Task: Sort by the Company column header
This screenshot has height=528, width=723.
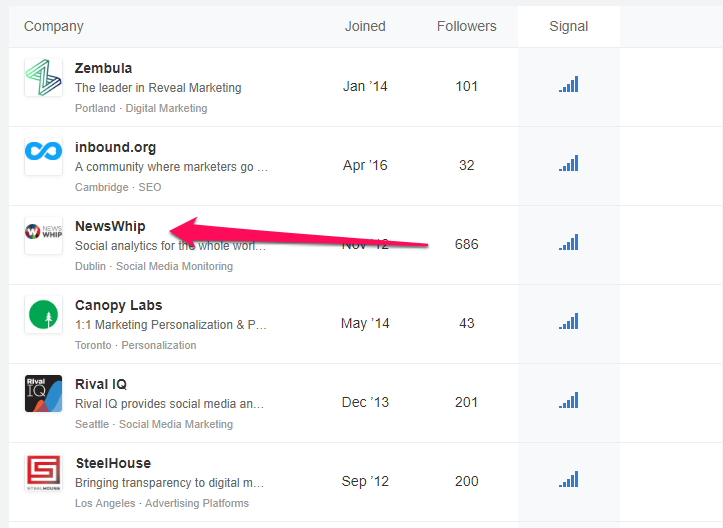Action: (53, 27)
